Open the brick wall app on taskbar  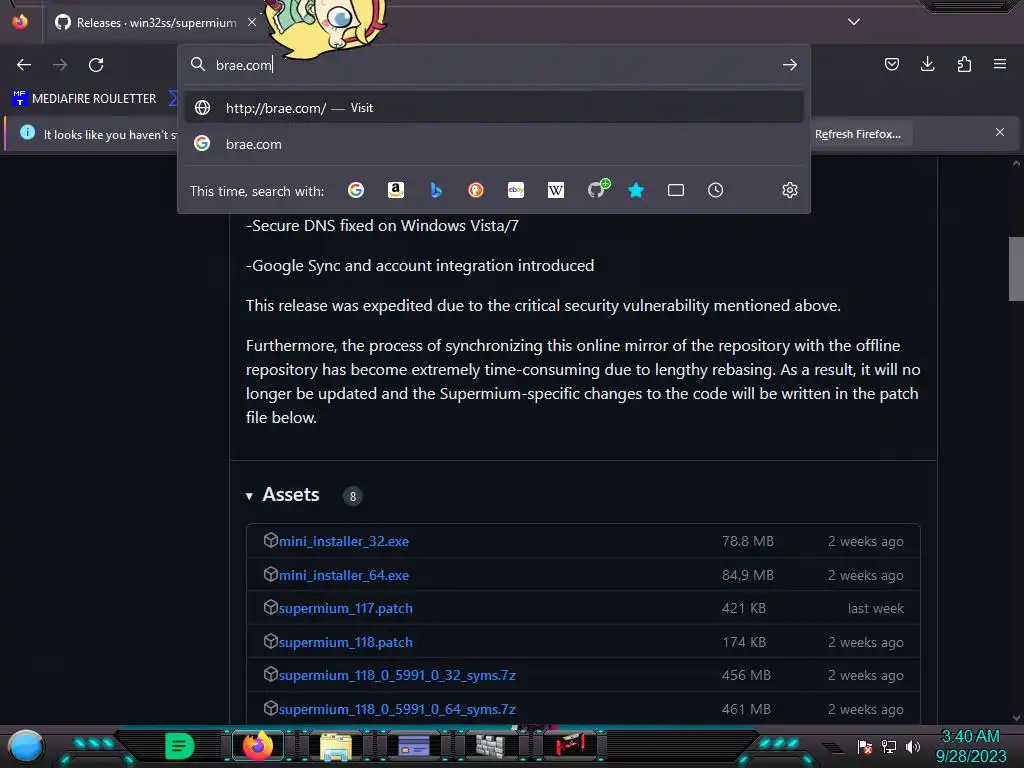[x=490, y=746]
